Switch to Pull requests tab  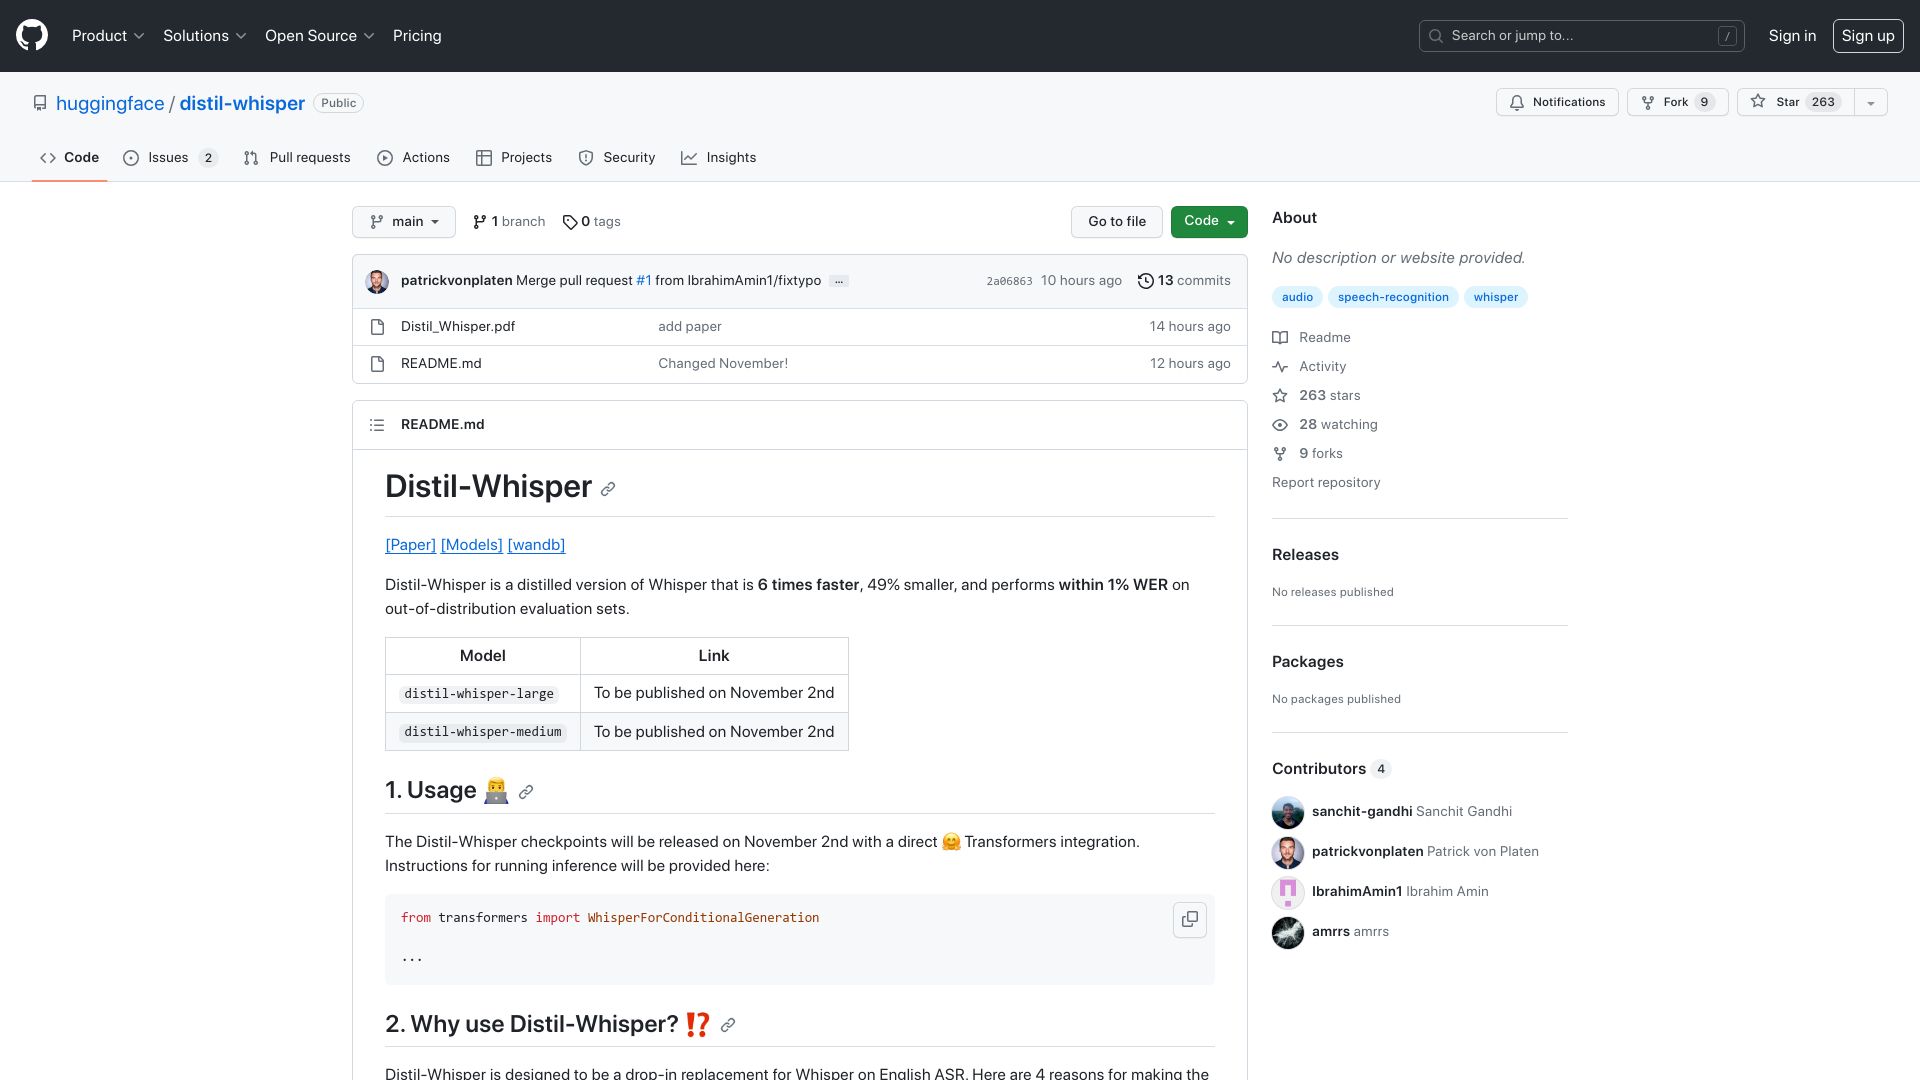[x=297, y=158]
